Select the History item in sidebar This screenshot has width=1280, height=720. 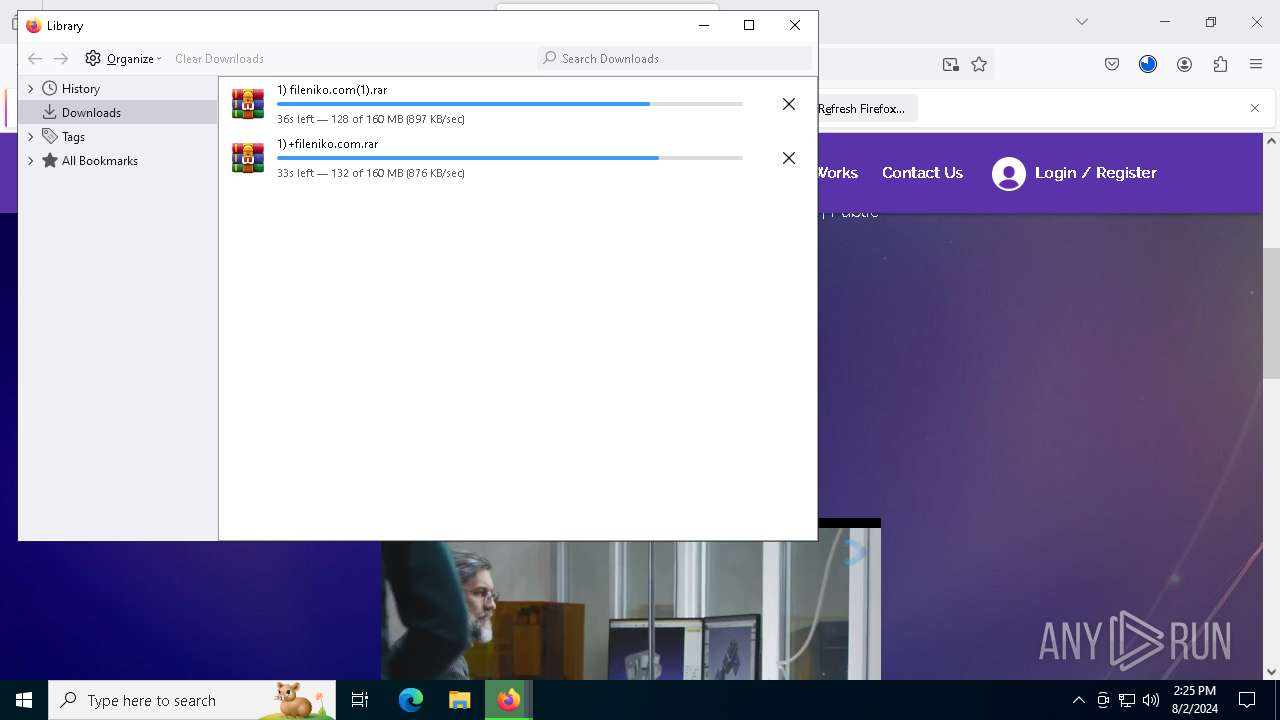click(80, 88)
